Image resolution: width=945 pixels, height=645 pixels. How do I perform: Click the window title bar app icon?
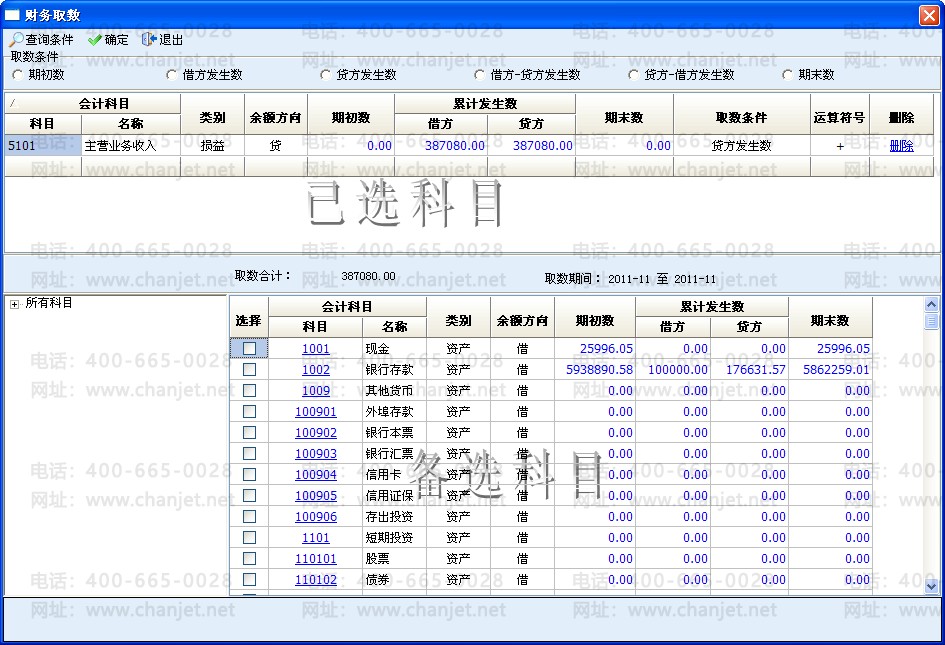(13, 15)
